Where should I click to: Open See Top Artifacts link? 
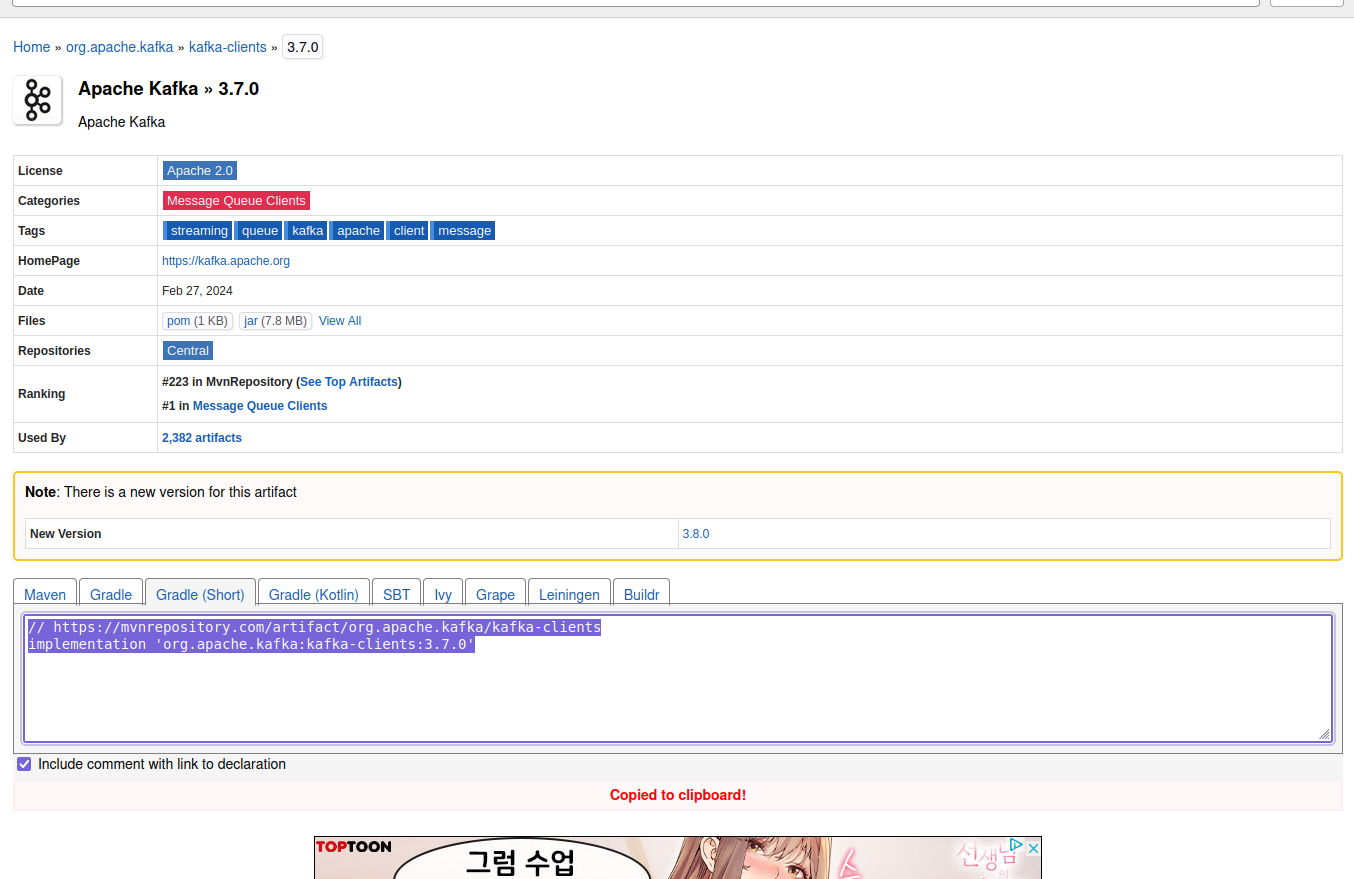[349, 382]
